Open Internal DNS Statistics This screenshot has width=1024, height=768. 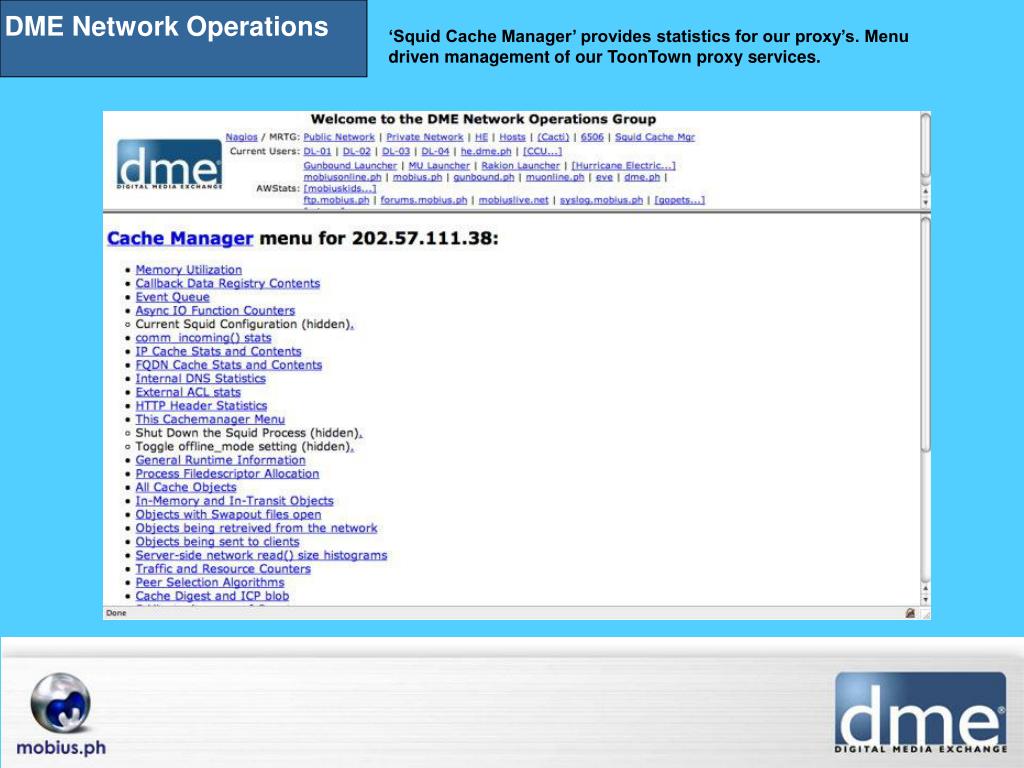pos(200,379)
